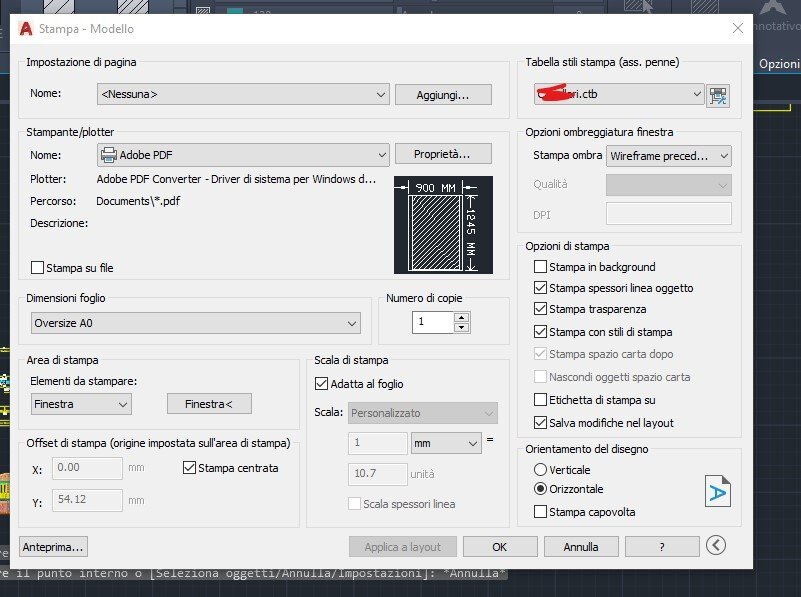Click the drawing orientation page icon
The width and height of the screenshot is (801, 597).
(x=718, y=491)
